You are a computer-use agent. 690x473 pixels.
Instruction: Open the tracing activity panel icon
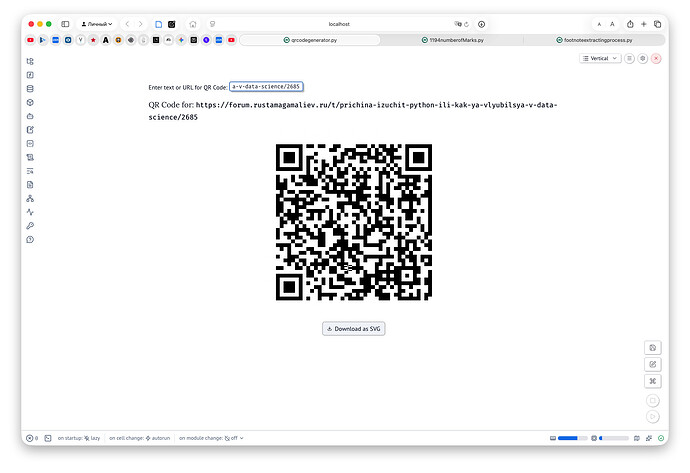click(x=30, y=212)
